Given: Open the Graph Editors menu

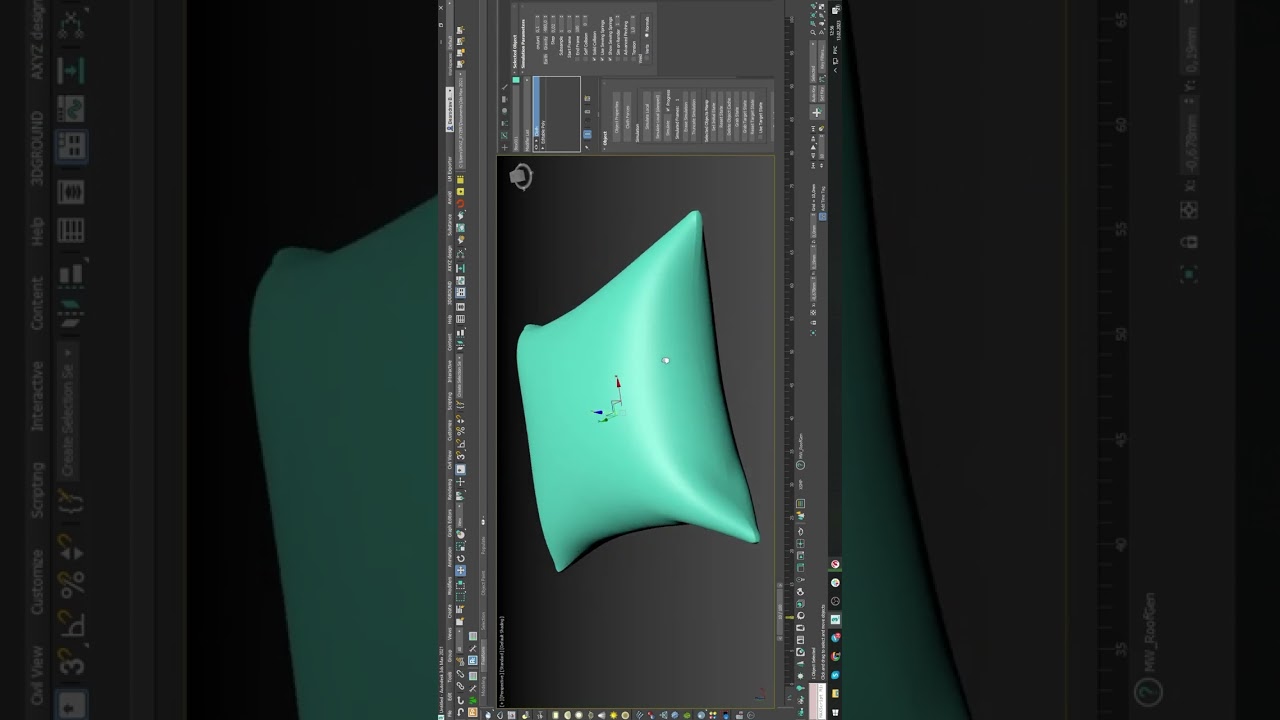Looking at the screenshot, I should (x=450, y=522).
